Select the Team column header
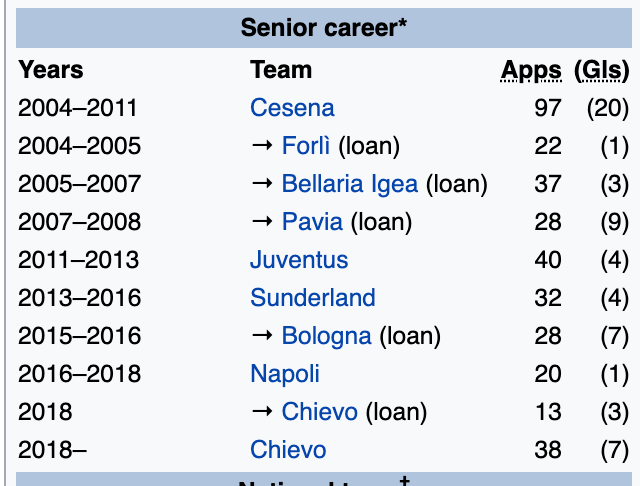640x486 pixels. [x=281, y=70]
